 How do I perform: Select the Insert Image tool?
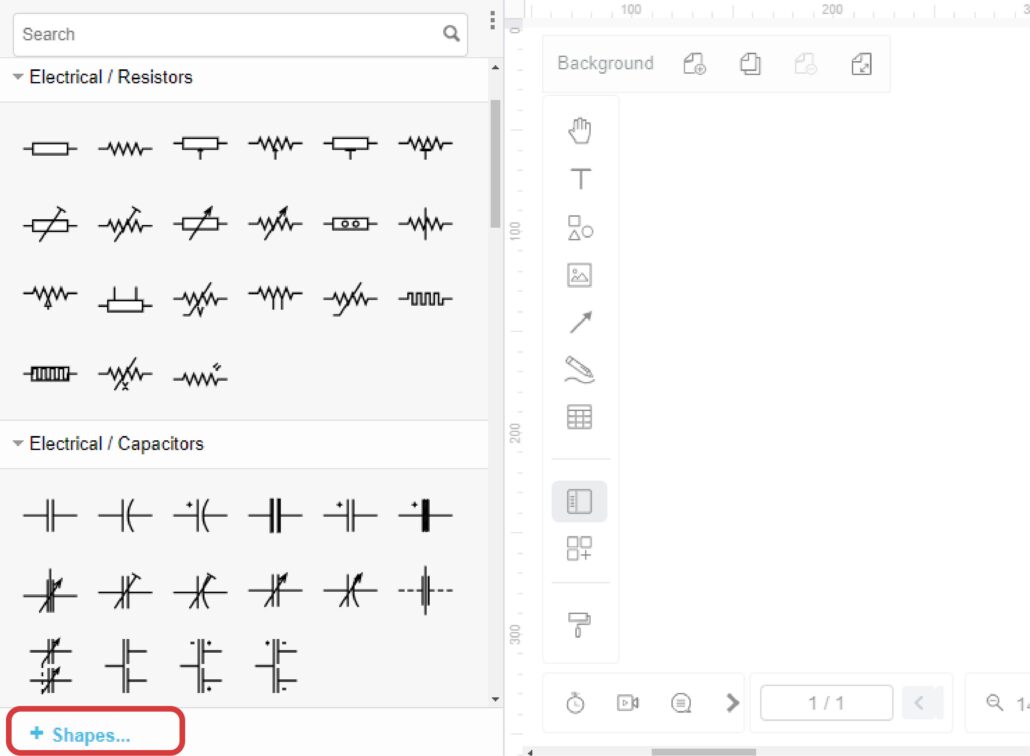(581, 275)
